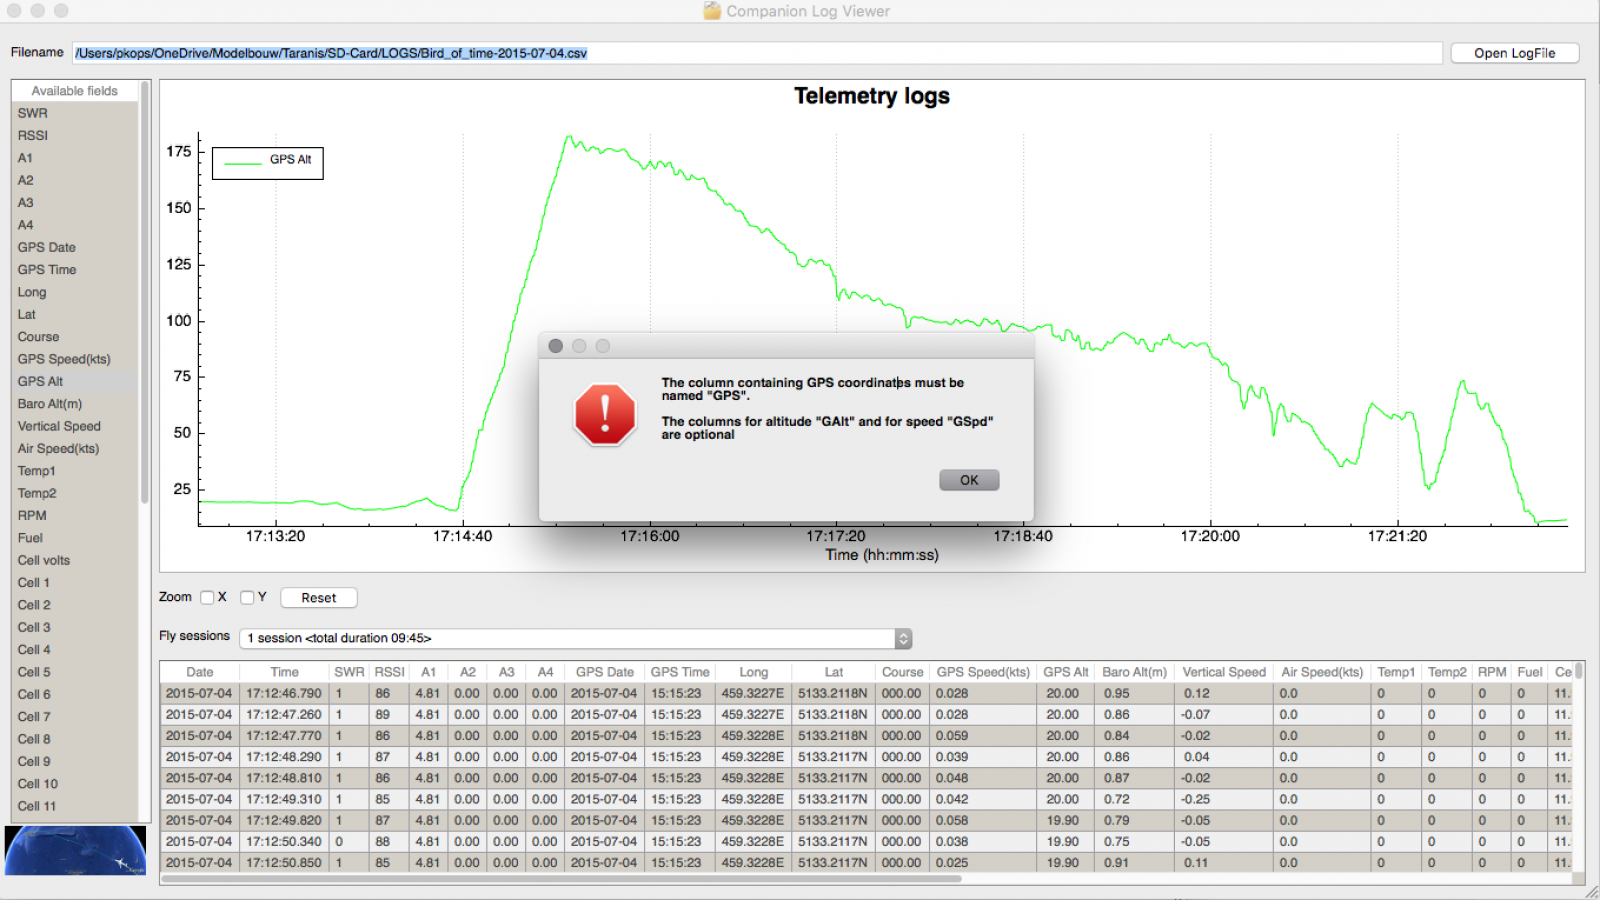Click the globe map thumbnail
The image size is (1600, 900).
coord(75,850)
